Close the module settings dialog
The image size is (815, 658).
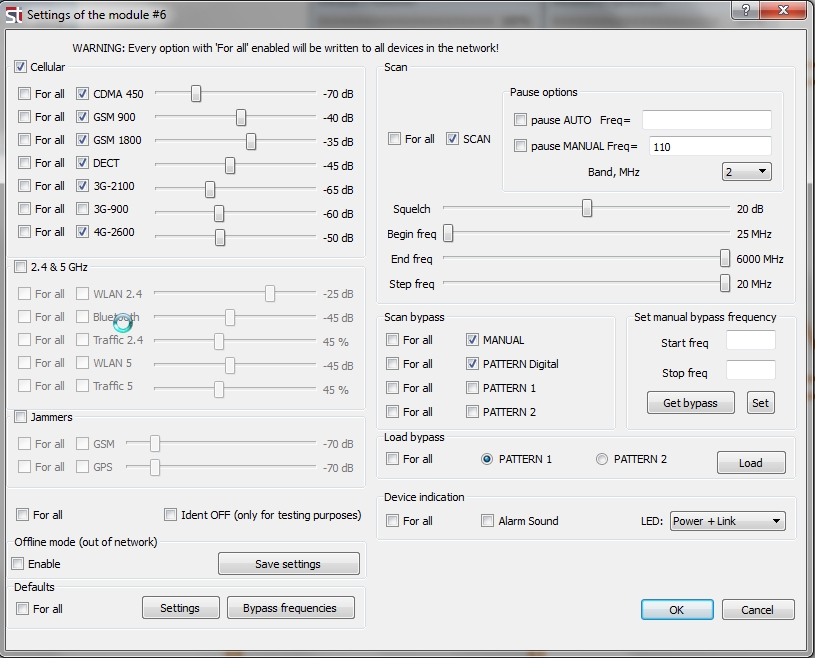783,10
